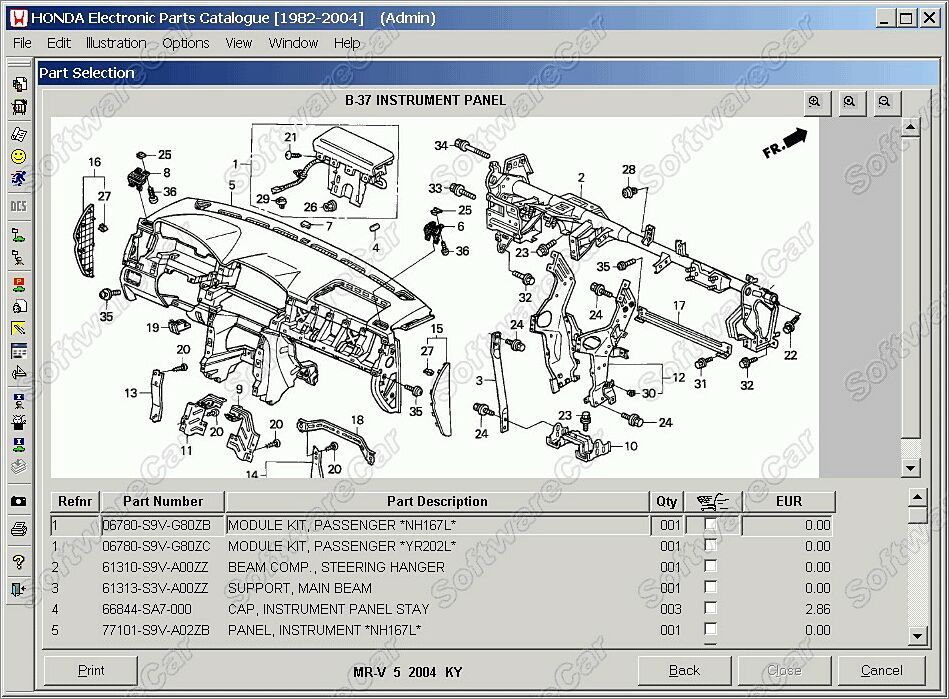Click the Print button

(x=91, y=671)
